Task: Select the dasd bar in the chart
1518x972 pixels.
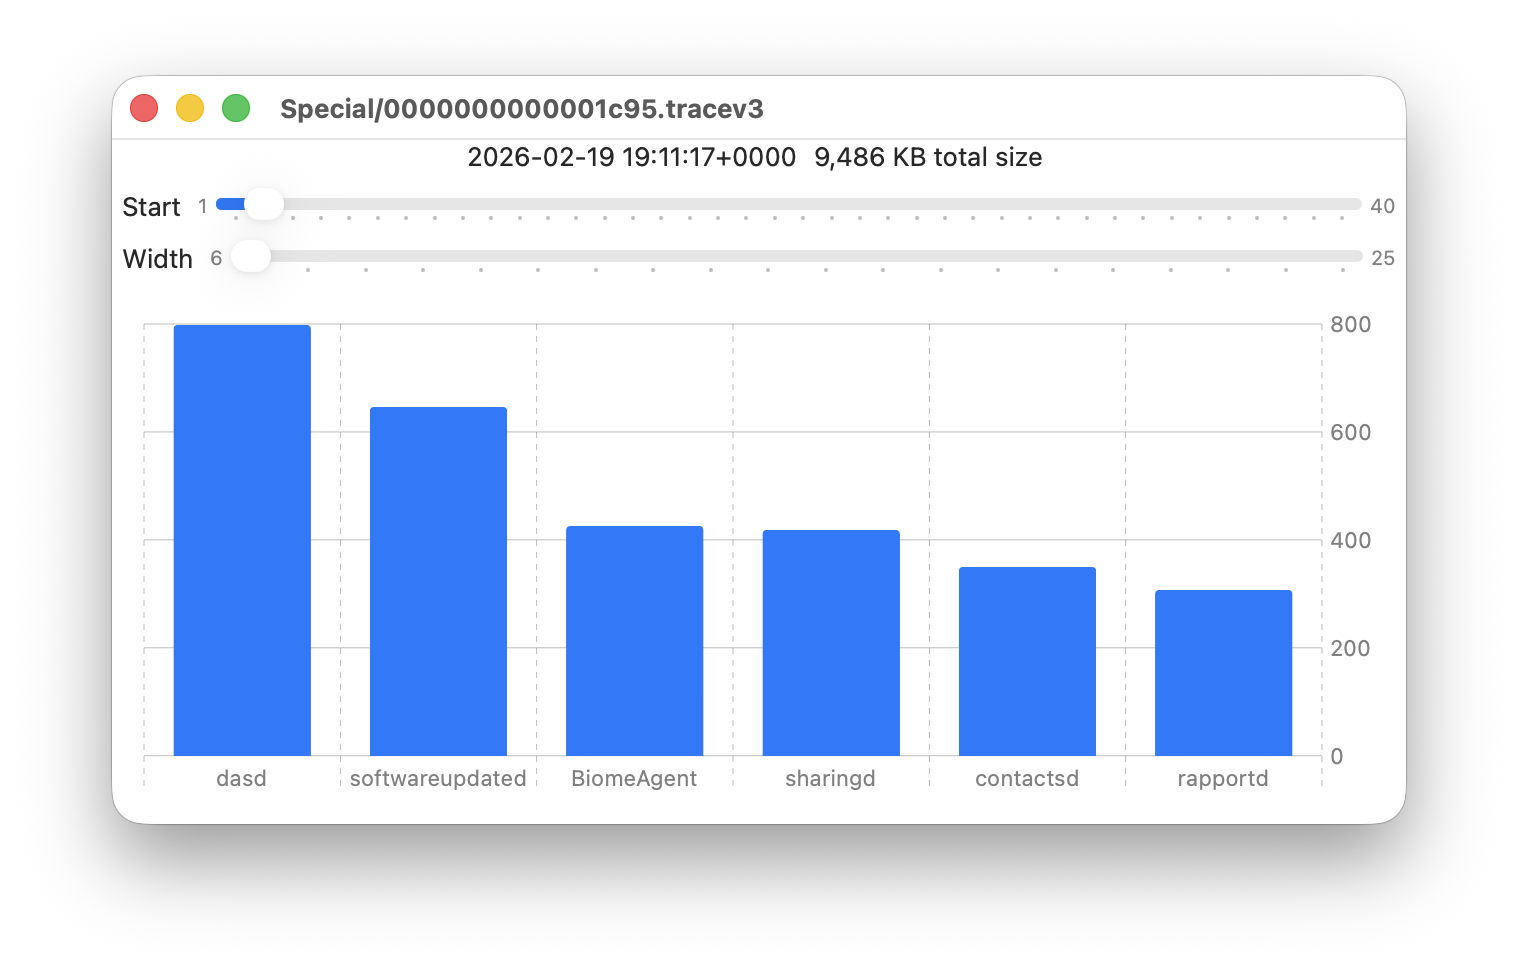Action: tap(242, 540)
